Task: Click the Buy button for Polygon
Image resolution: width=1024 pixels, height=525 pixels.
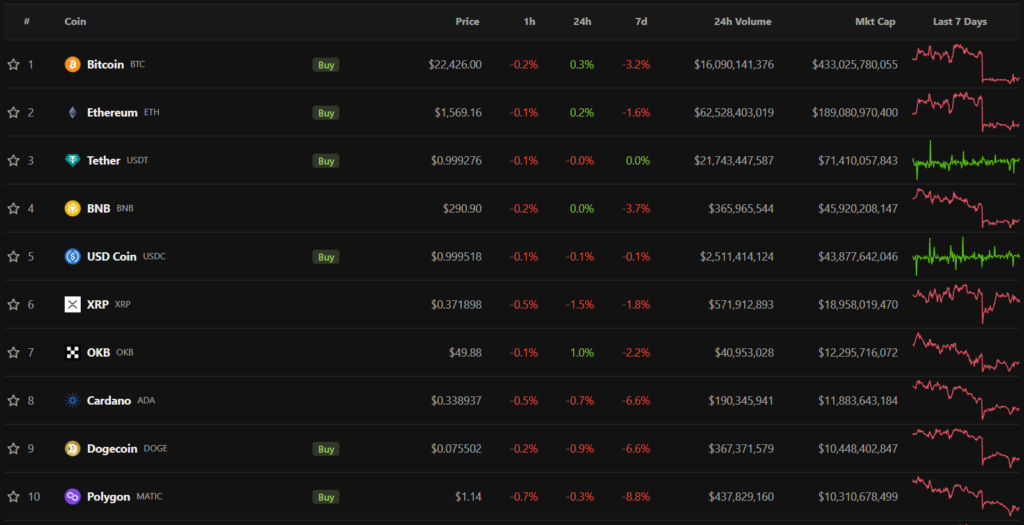Action: click(x=326, y=497)
